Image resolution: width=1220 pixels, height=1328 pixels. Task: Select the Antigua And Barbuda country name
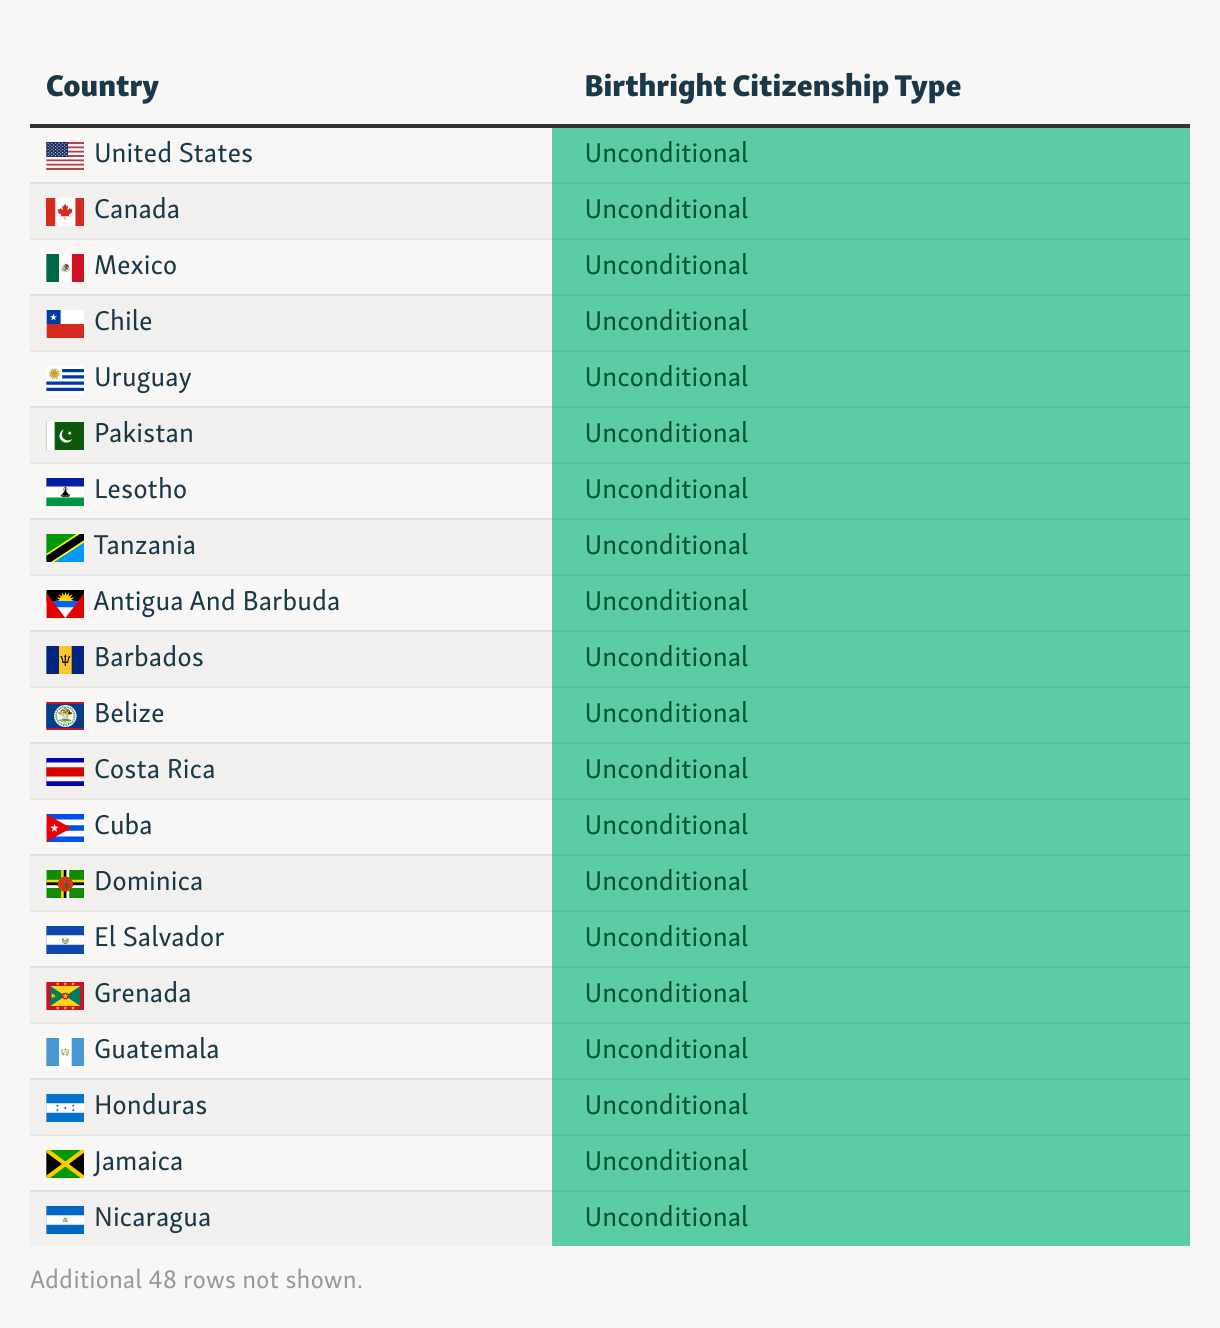pos(216,602)
